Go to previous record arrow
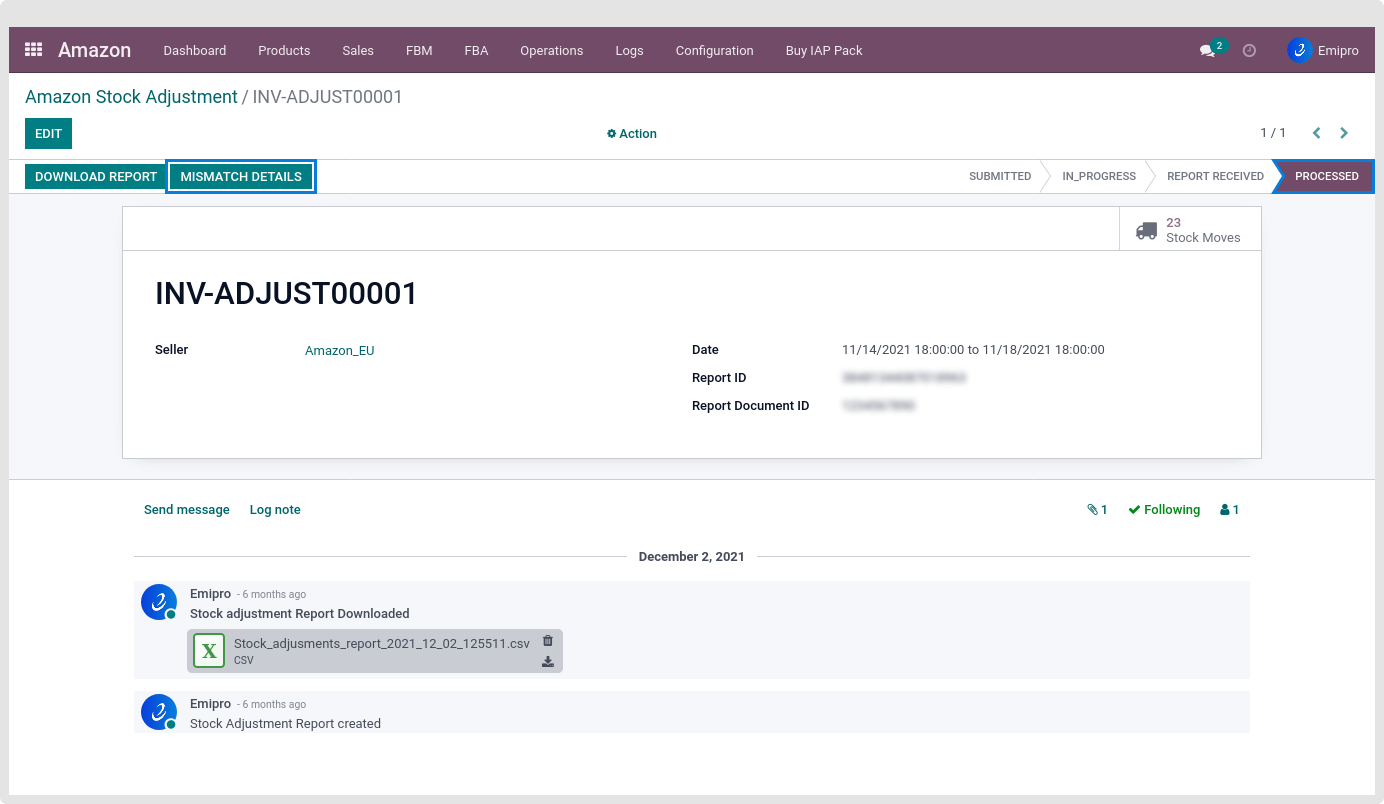The width and height of the screenshot is (1384, 804). click(1316, 133)
